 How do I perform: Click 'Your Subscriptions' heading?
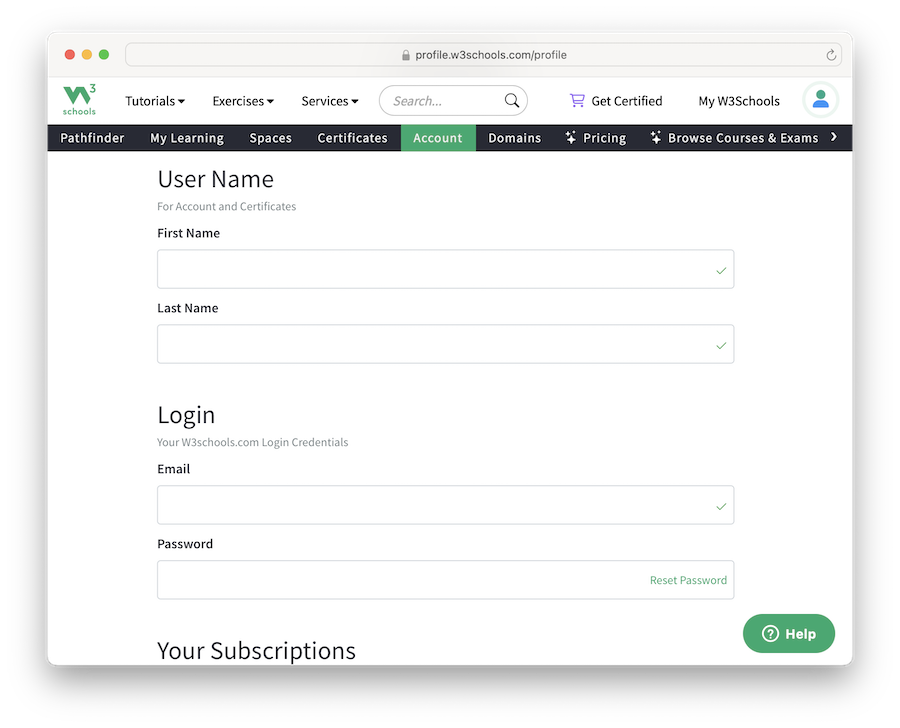[257, 651]
